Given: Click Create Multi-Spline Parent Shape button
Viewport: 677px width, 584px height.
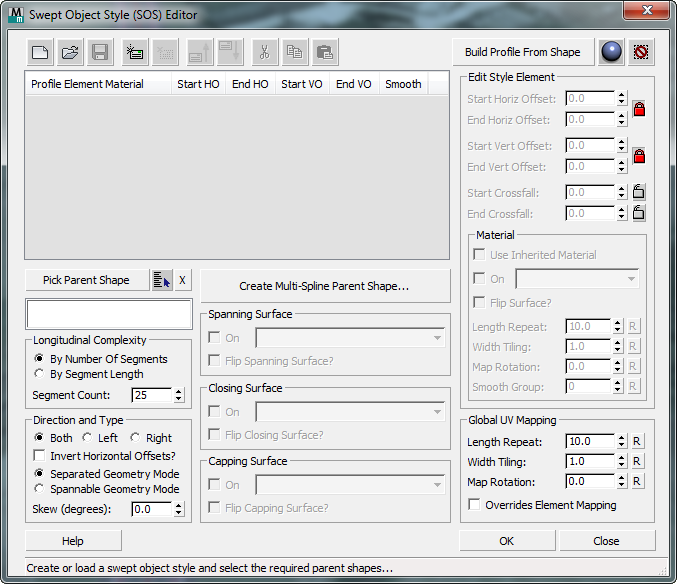Looking at the screenshot, I should pos(325,286).
